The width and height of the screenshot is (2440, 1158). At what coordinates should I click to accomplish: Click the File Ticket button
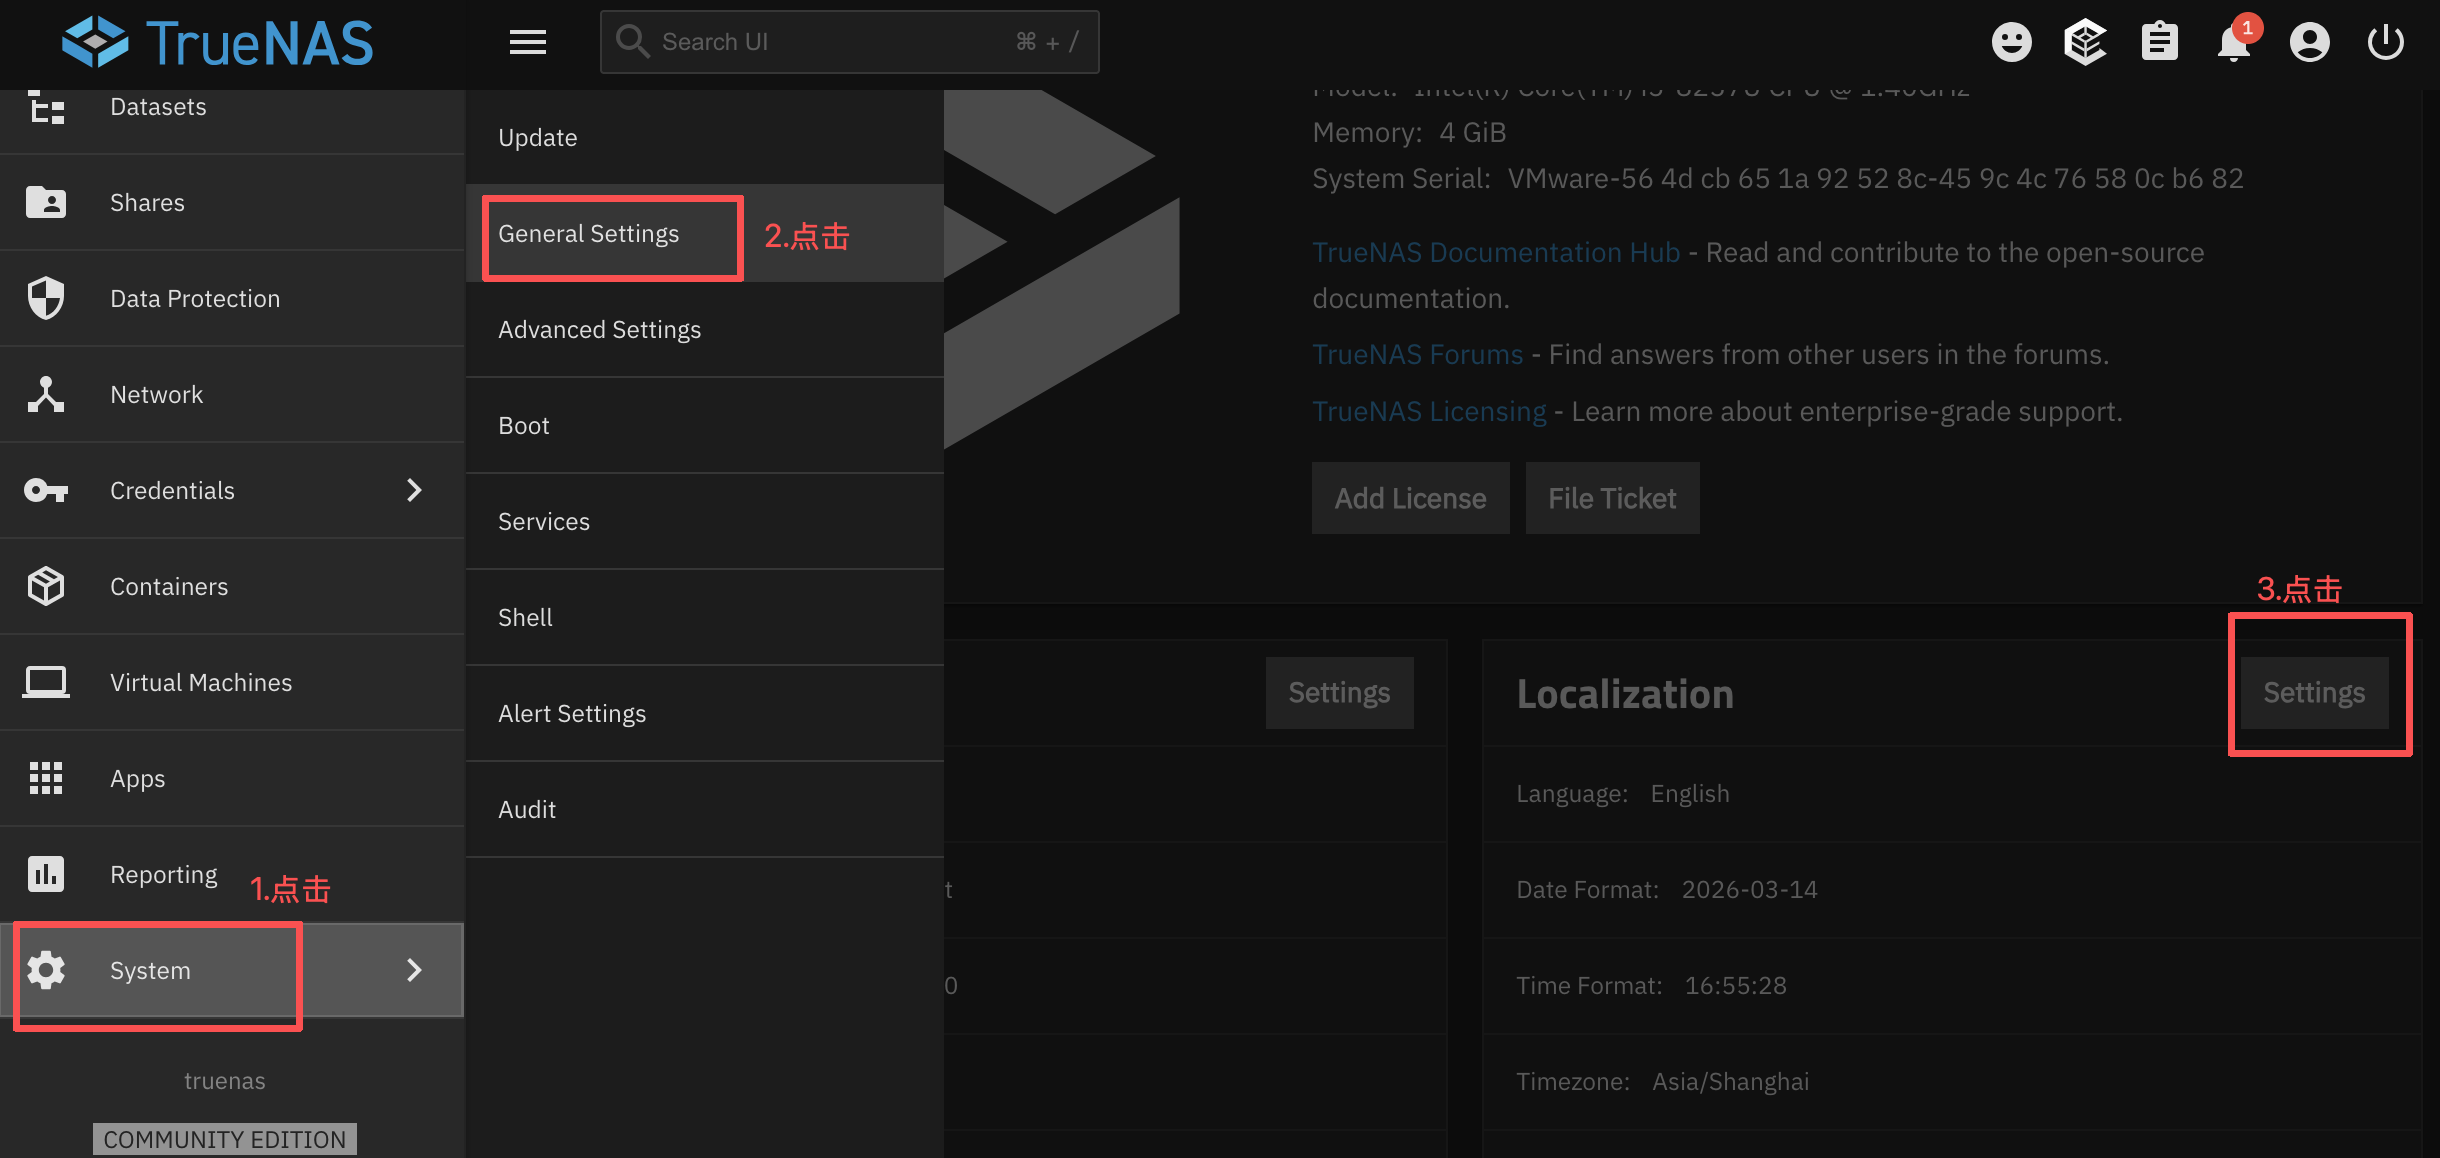click(1611, 498)
